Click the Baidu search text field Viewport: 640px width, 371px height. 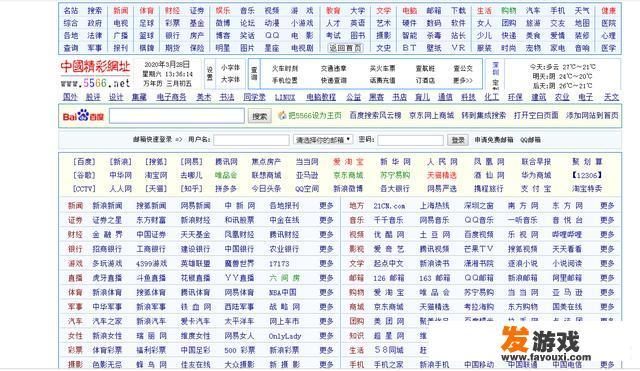click(x=177, y=116)
